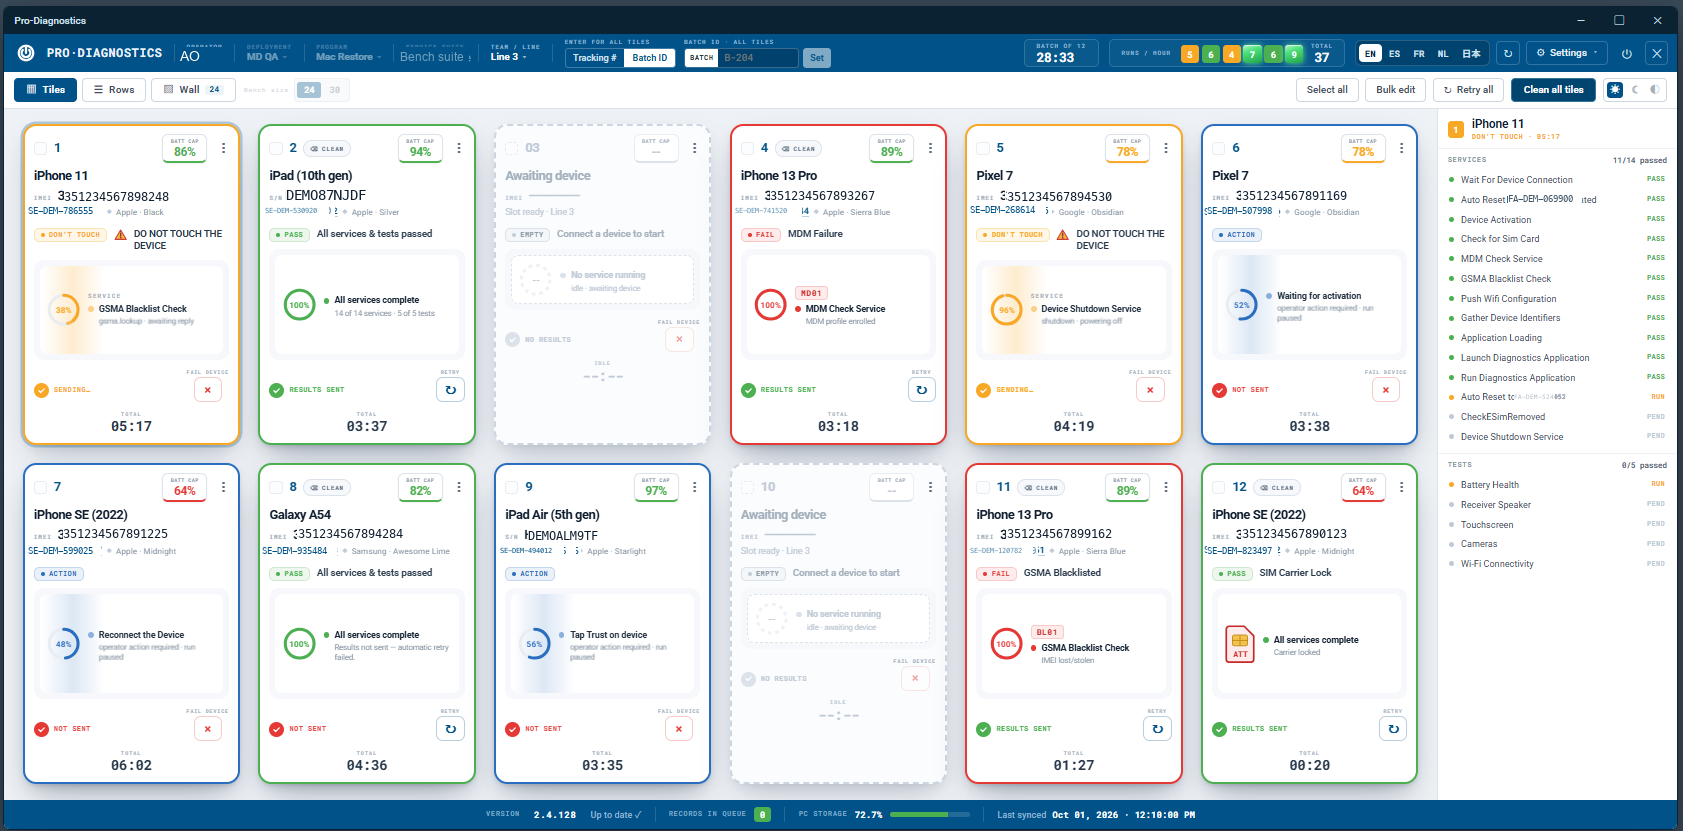Tick the checkbox on tile 1

[41, 148]
